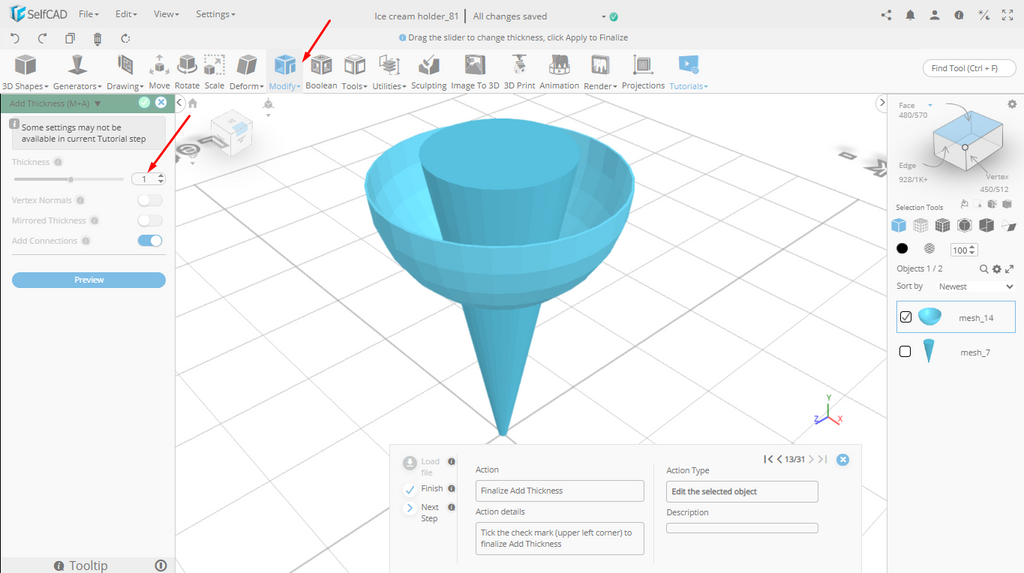
Task: Uncheck the mesh_14 object checkbox
Action: coord(906,317)
